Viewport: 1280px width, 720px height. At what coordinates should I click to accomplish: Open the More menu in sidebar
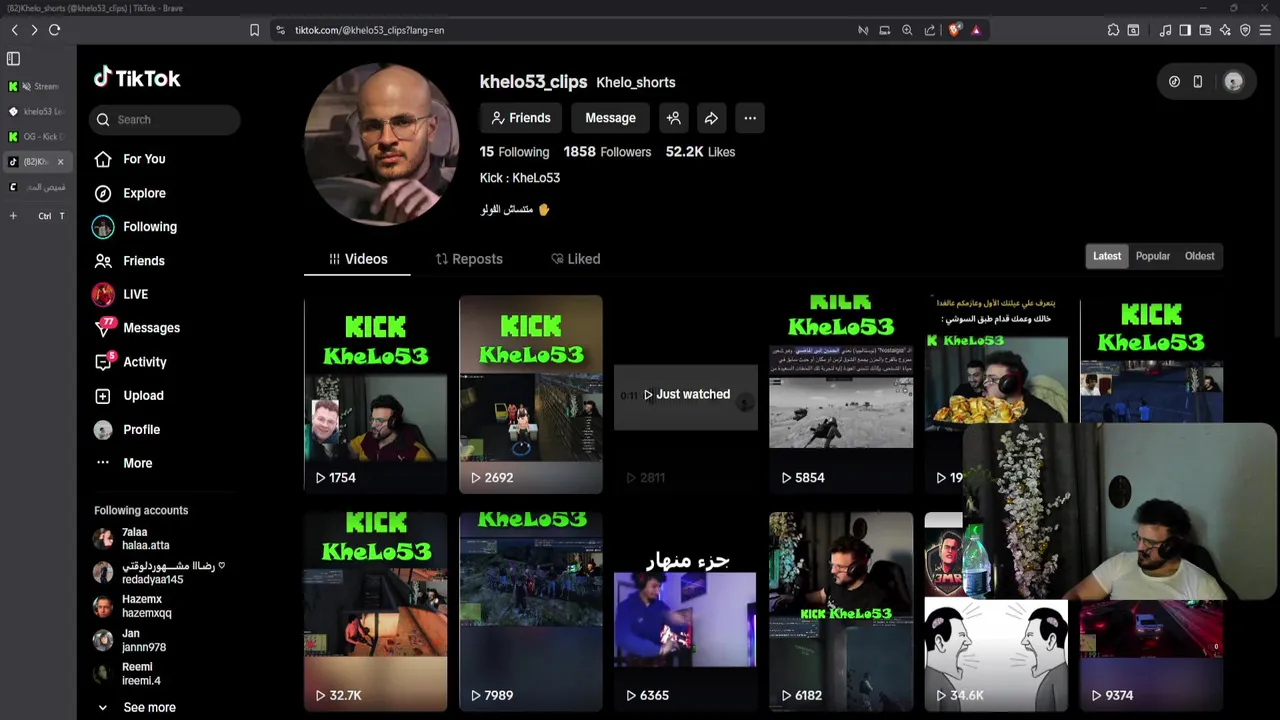pyautogui.click(x=137, y=463)
